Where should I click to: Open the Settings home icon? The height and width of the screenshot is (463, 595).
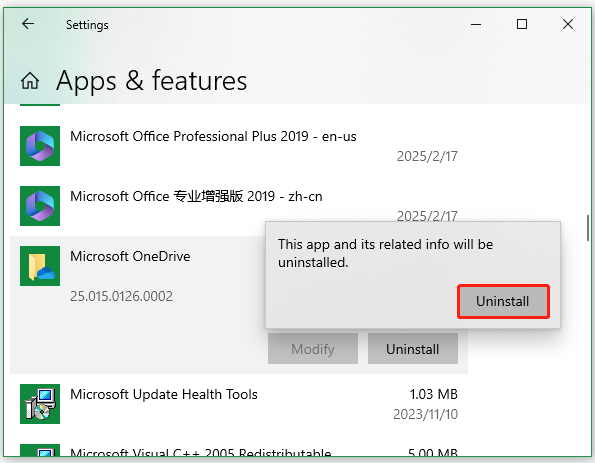[x=30, y=81]
